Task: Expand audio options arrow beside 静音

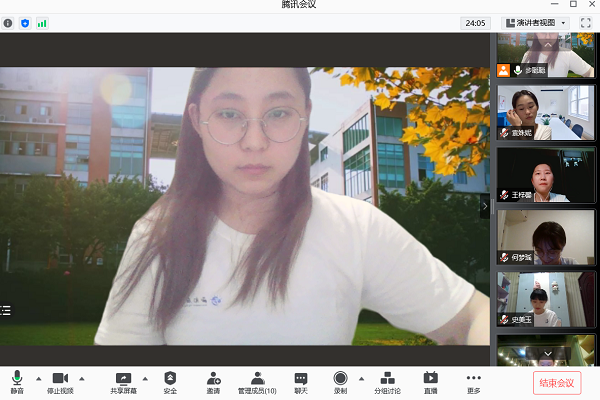Action: pos(38,378)
